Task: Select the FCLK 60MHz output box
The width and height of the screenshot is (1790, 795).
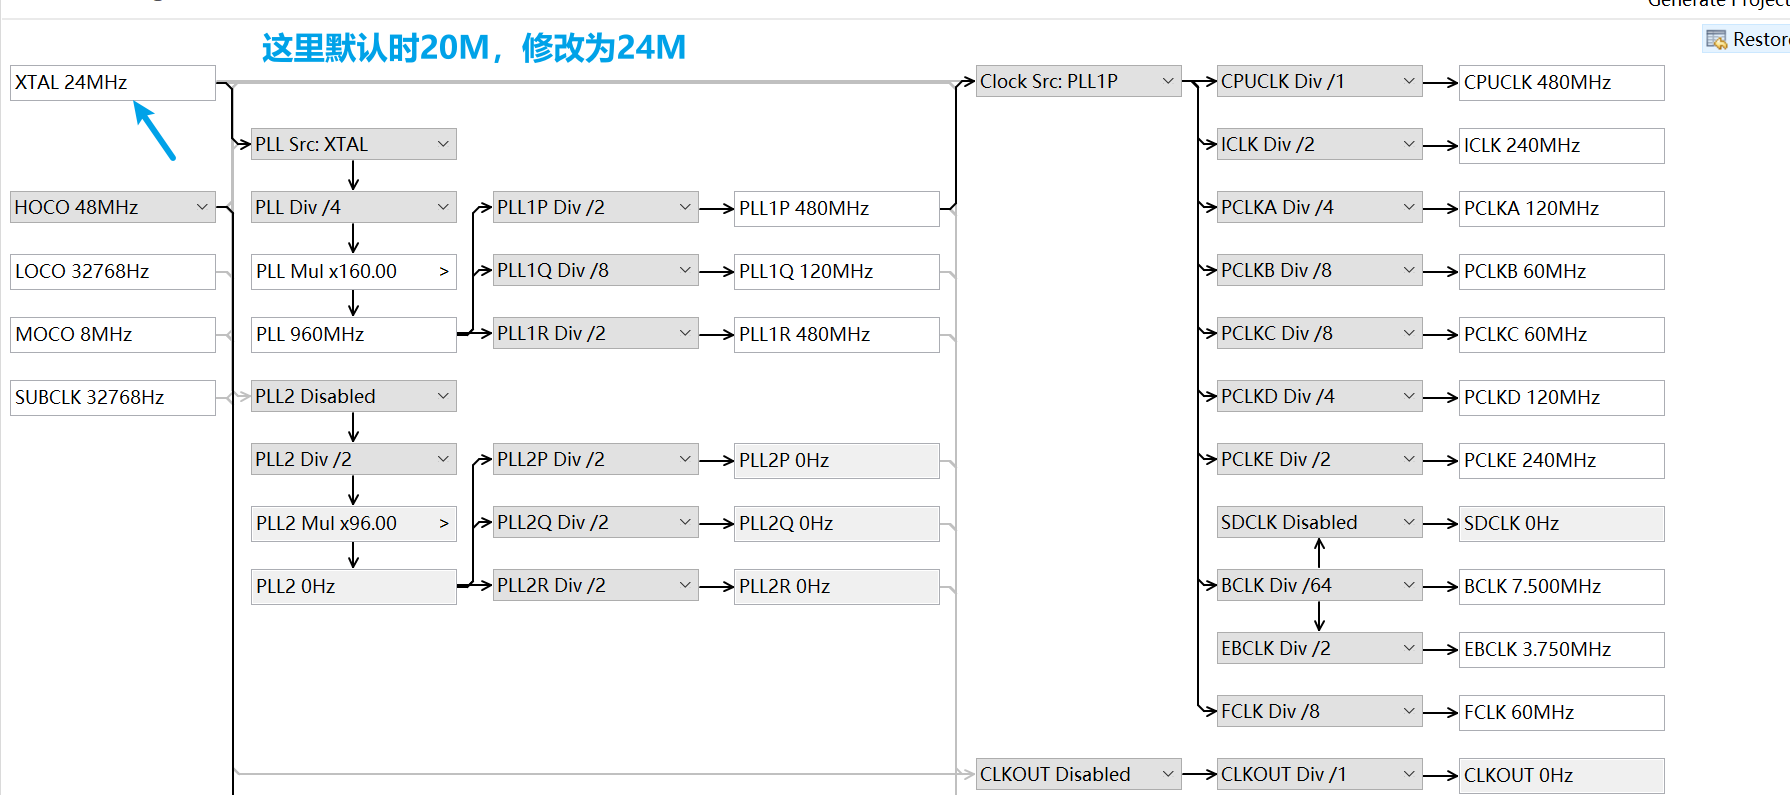Action: 1562,713
